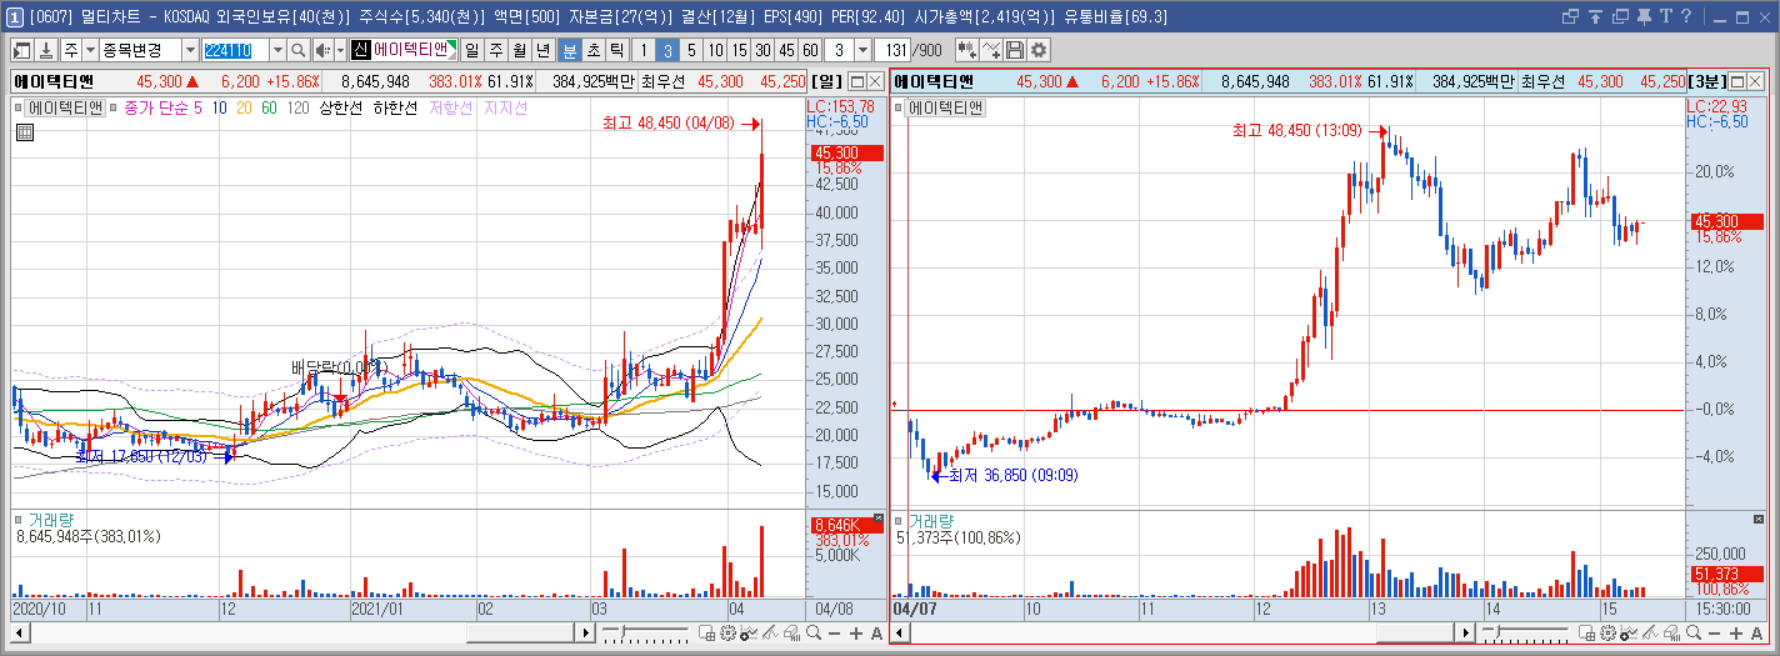Open the stock code 224110 dropdown arrow
Viewport: 1780px width, 656px height.
point(277,50)
